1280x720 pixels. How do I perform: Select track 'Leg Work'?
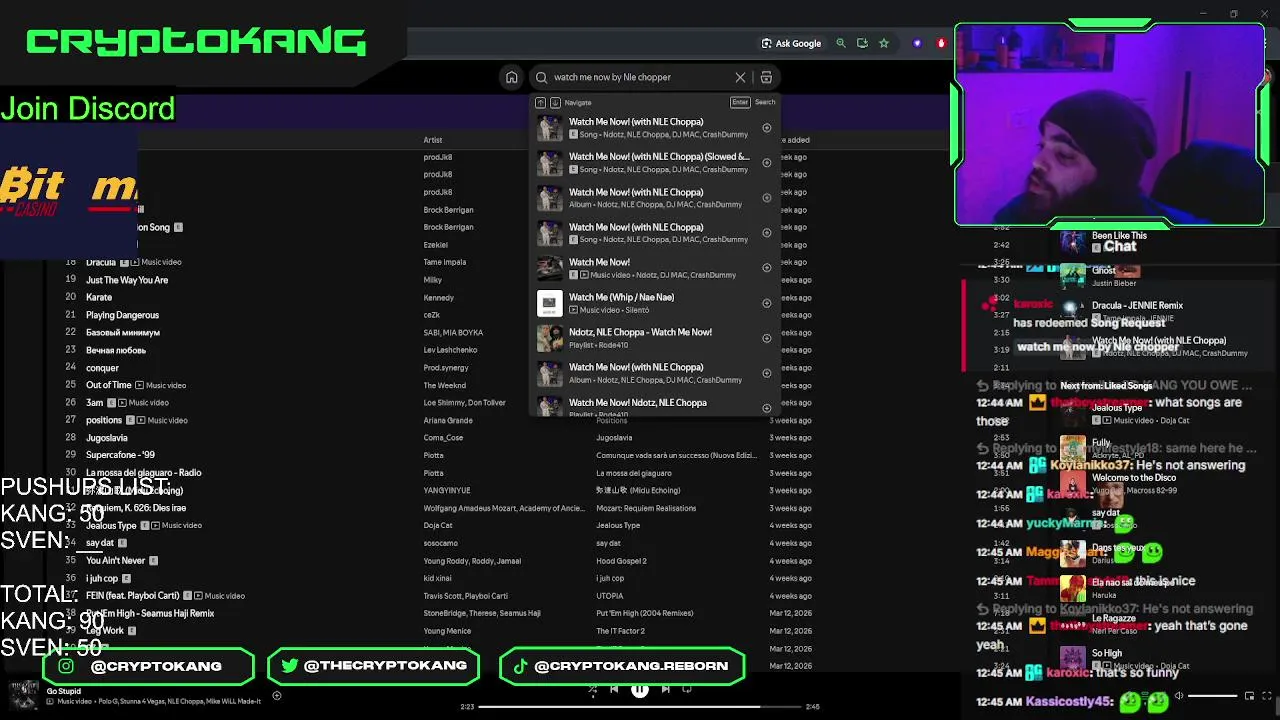(x=105, y=631)
